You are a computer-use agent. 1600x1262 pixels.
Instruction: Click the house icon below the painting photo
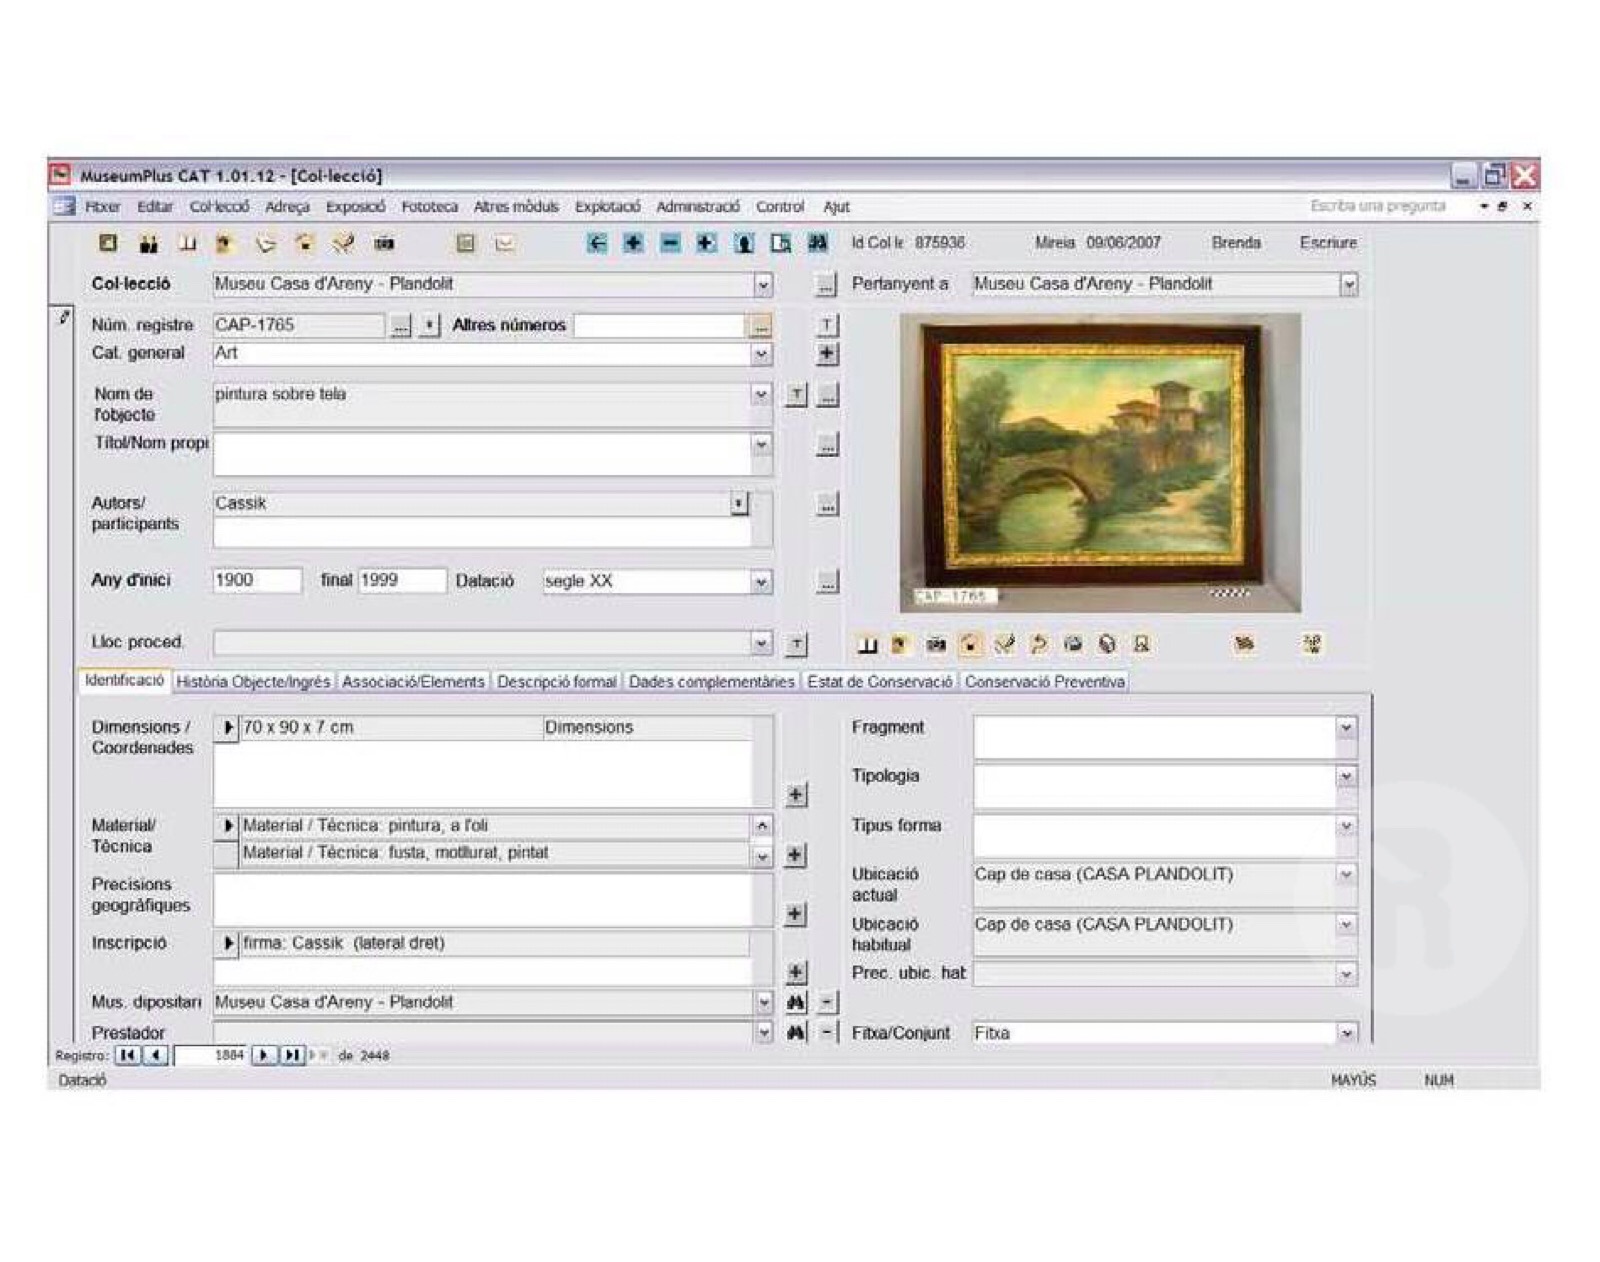click(969, 645)
